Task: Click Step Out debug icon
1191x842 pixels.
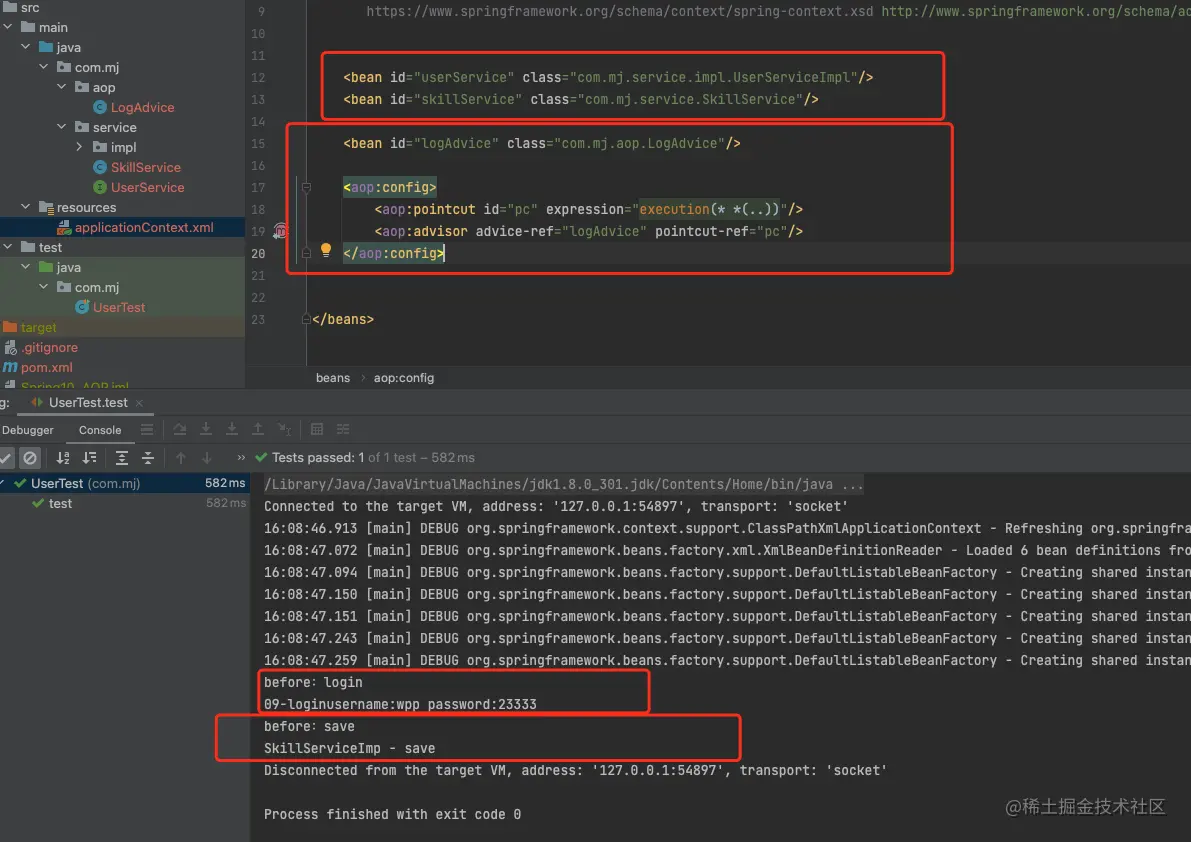Action: (258, 429)
